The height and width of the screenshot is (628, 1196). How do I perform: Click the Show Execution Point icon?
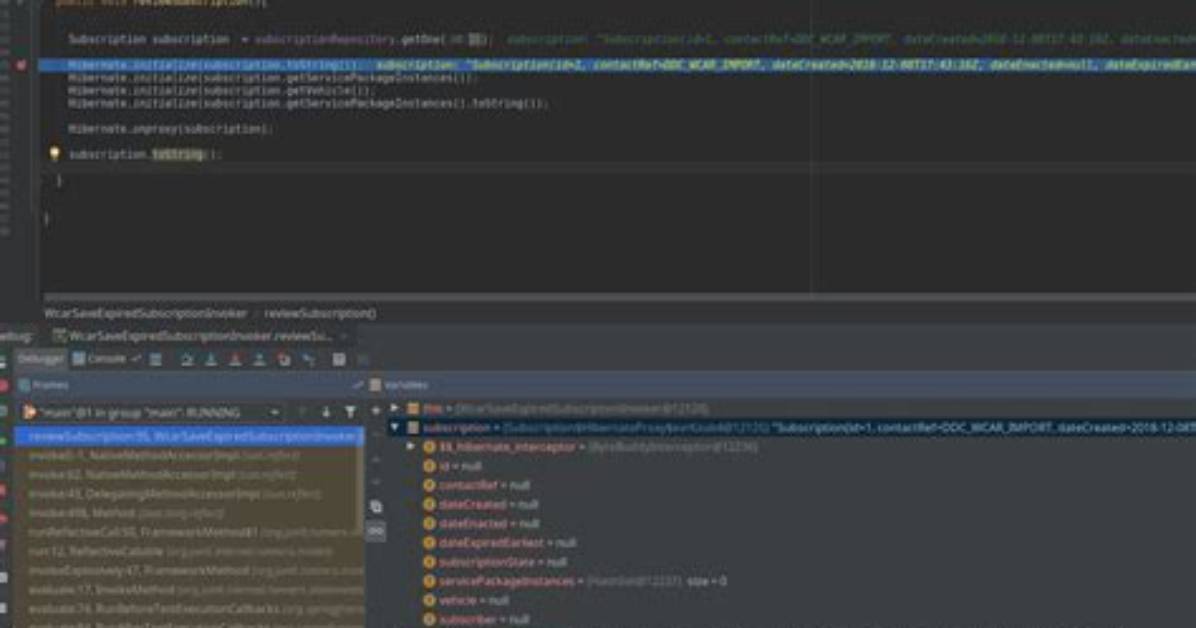pos(156,359)
